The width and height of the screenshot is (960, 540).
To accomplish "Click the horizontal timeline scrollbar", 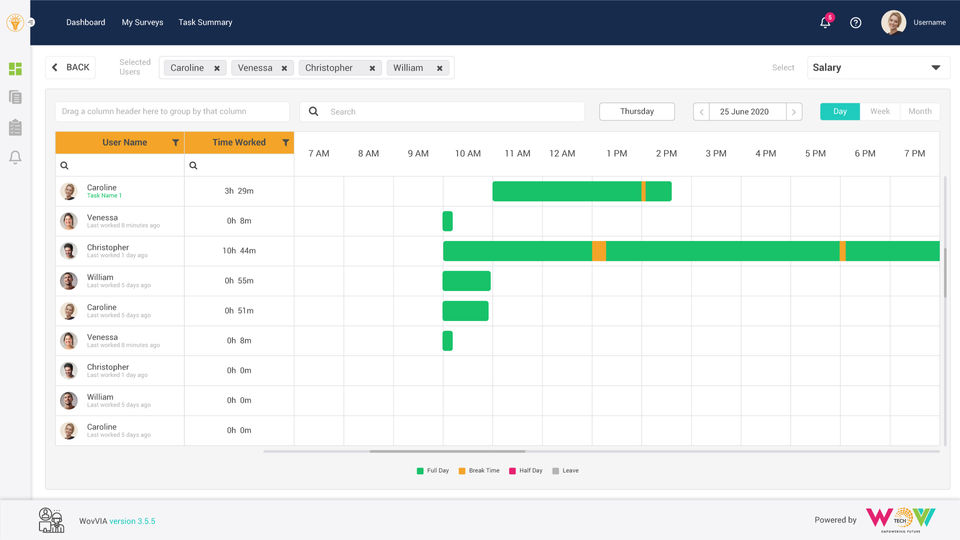I will click(447, 451).
